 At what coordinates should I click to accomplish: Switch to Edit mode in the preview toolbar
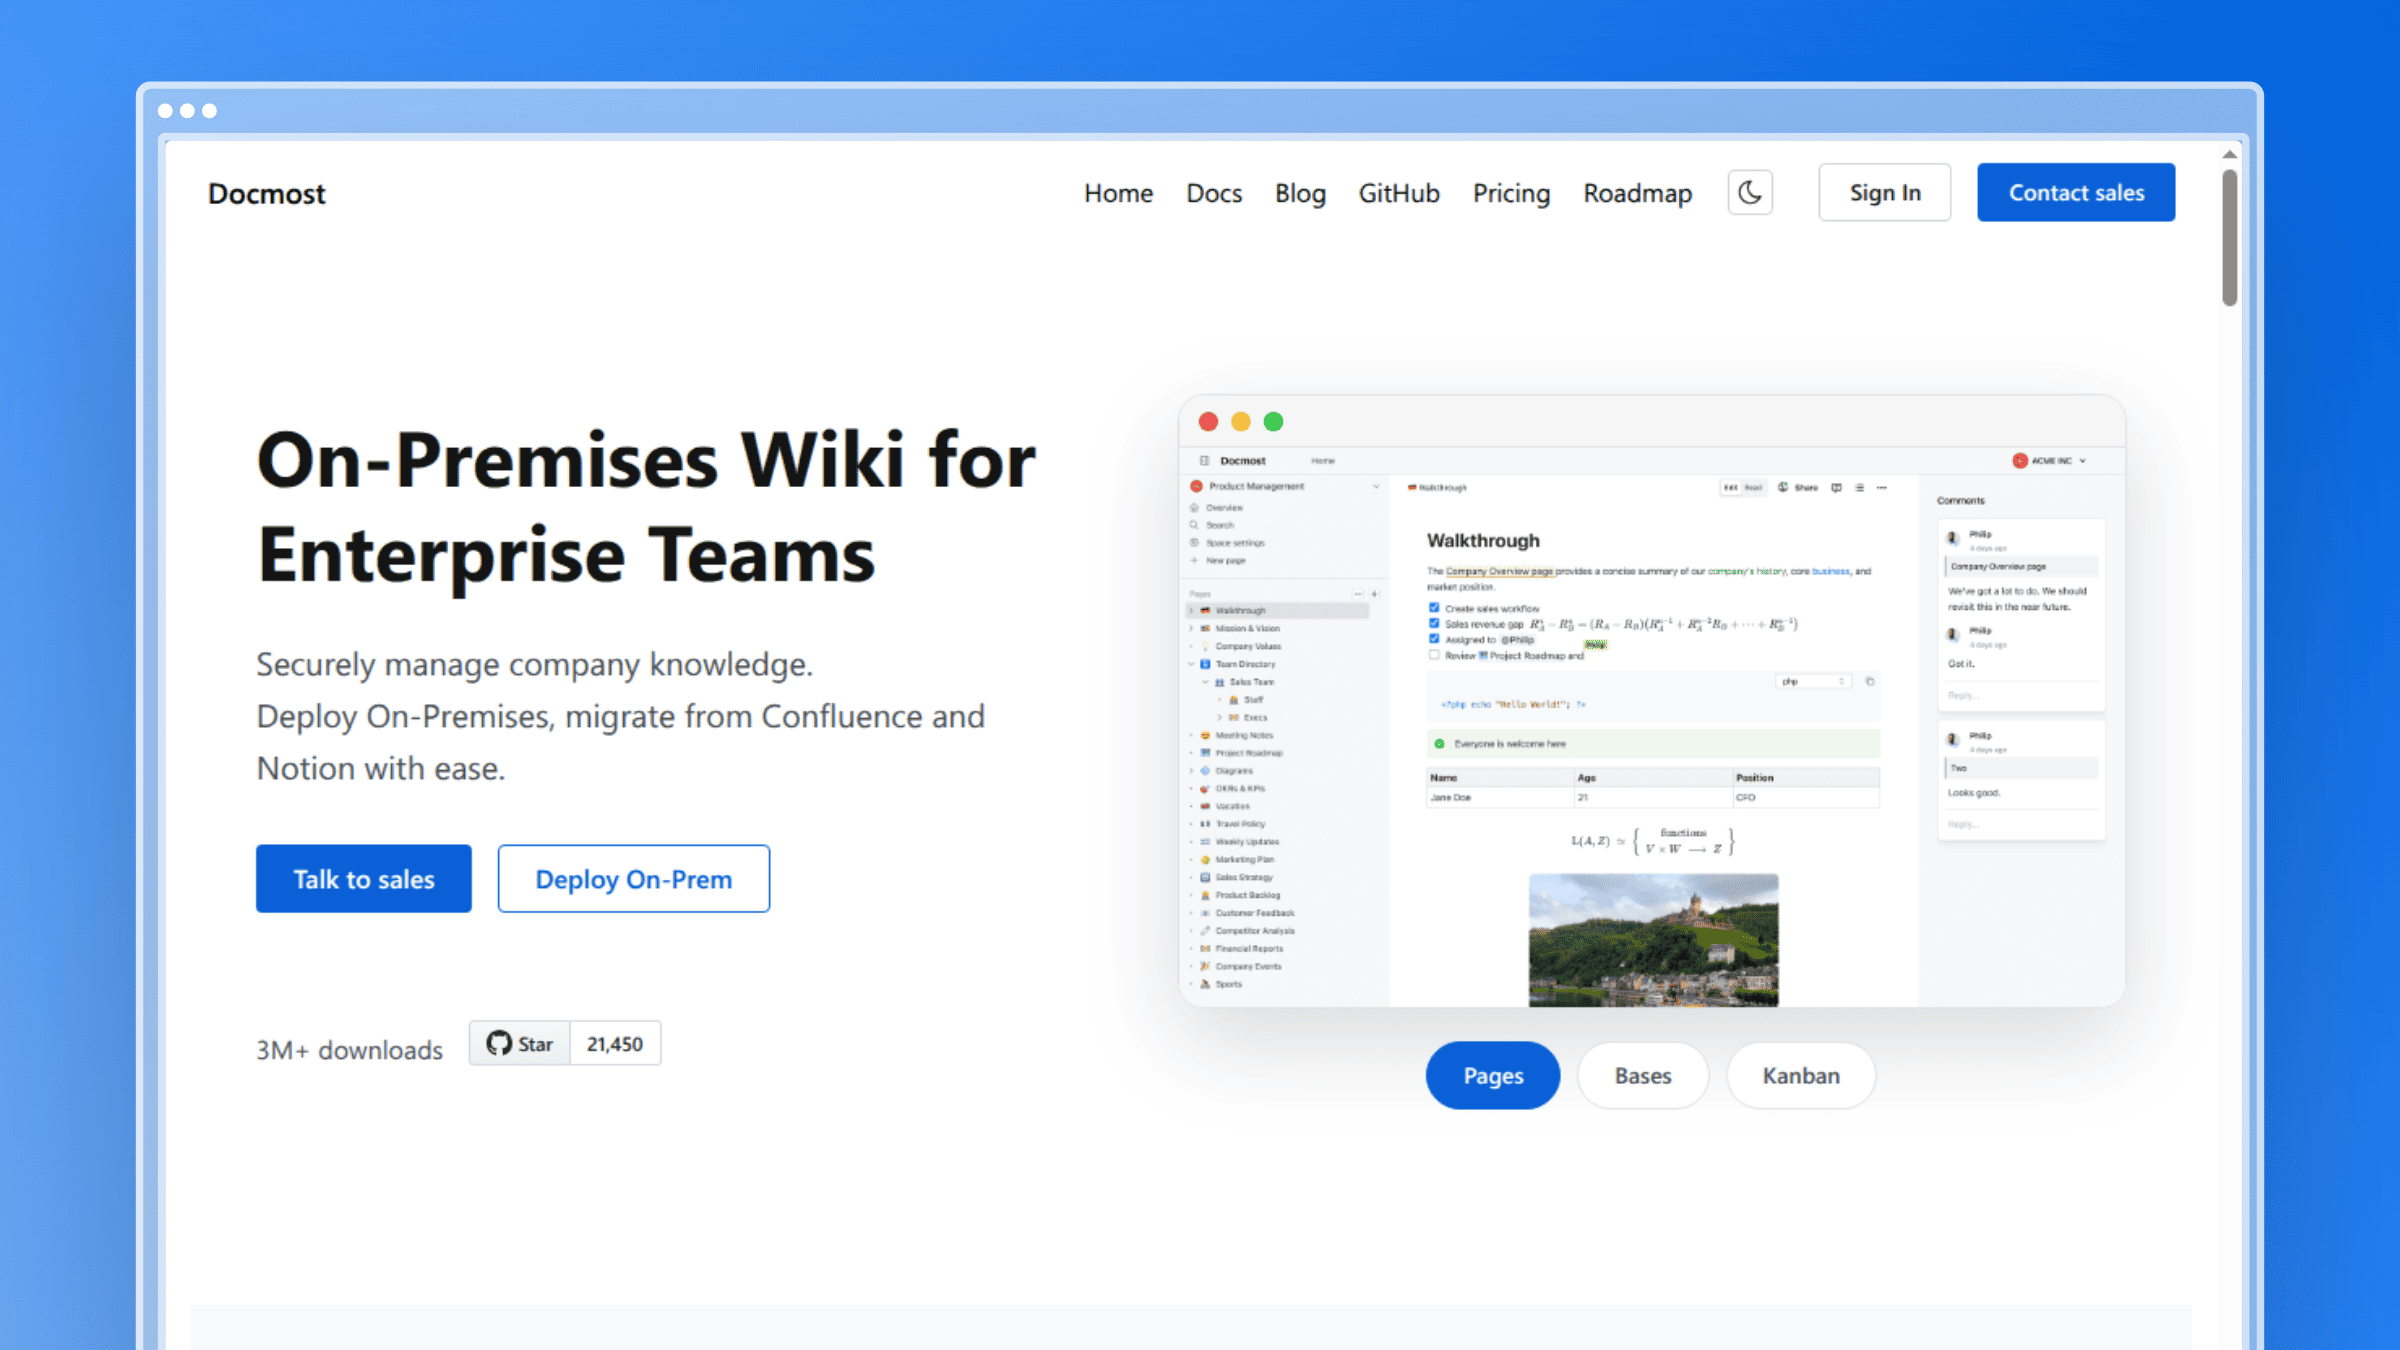click(x=1731, y=488)
